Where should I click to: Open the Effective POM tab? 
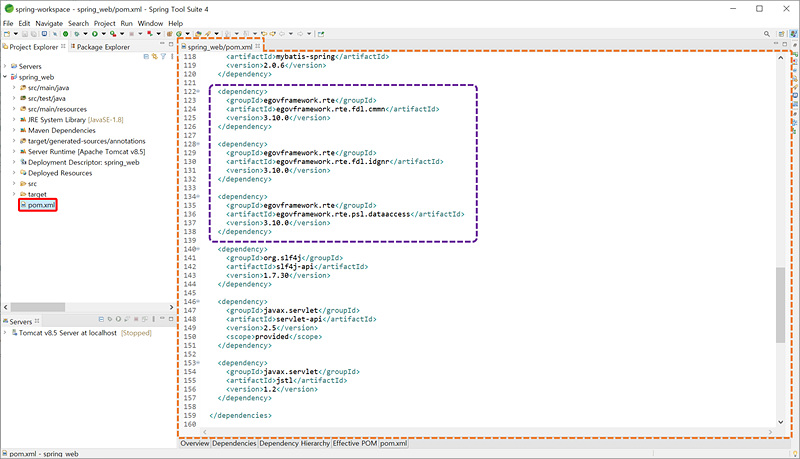pos(355,444)
